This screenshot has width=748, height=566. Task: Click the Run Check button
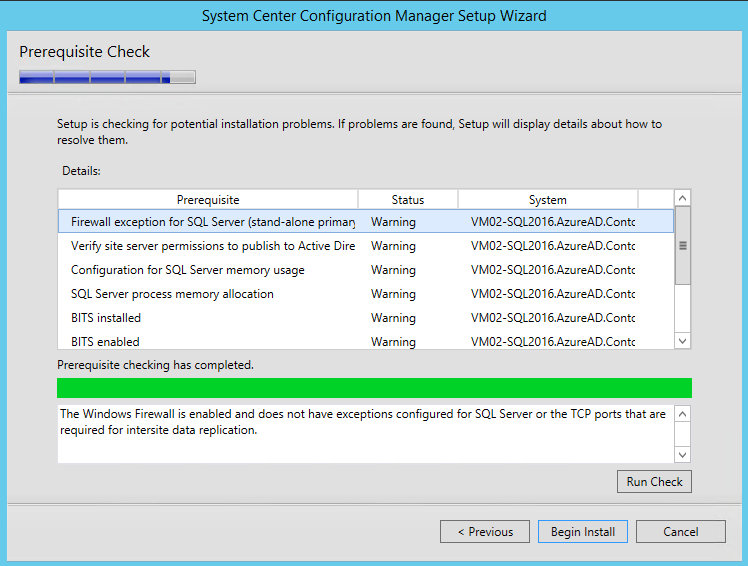coord(654,482)
